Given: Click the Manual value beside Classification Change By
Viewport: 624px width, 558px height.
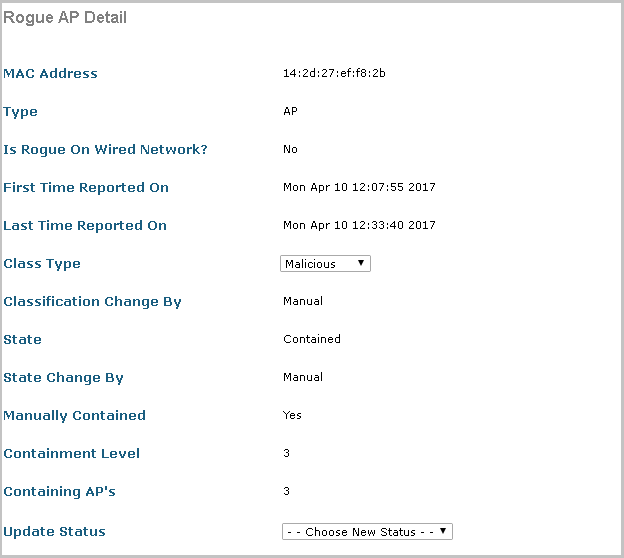Looking at the screenshot, I should coord(303,301).
